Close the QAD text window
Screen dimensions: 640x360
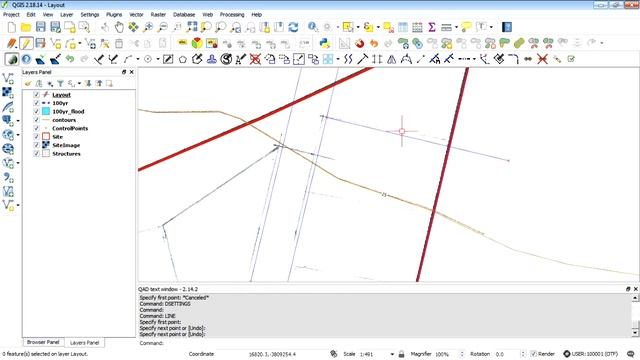(x=636, y=289)
